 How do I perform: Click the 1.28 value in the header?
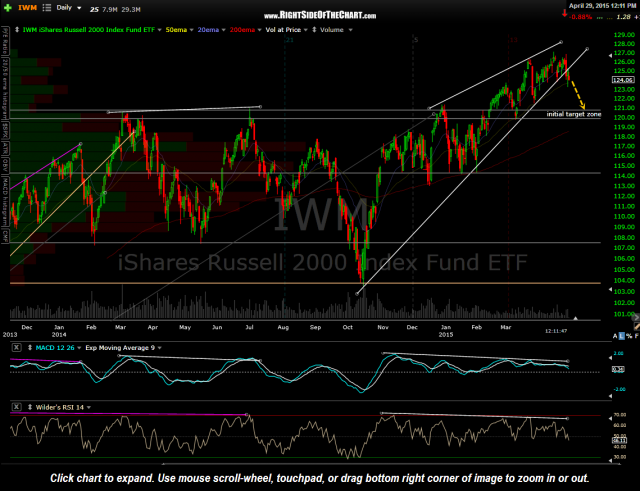(x=623, y=17)
